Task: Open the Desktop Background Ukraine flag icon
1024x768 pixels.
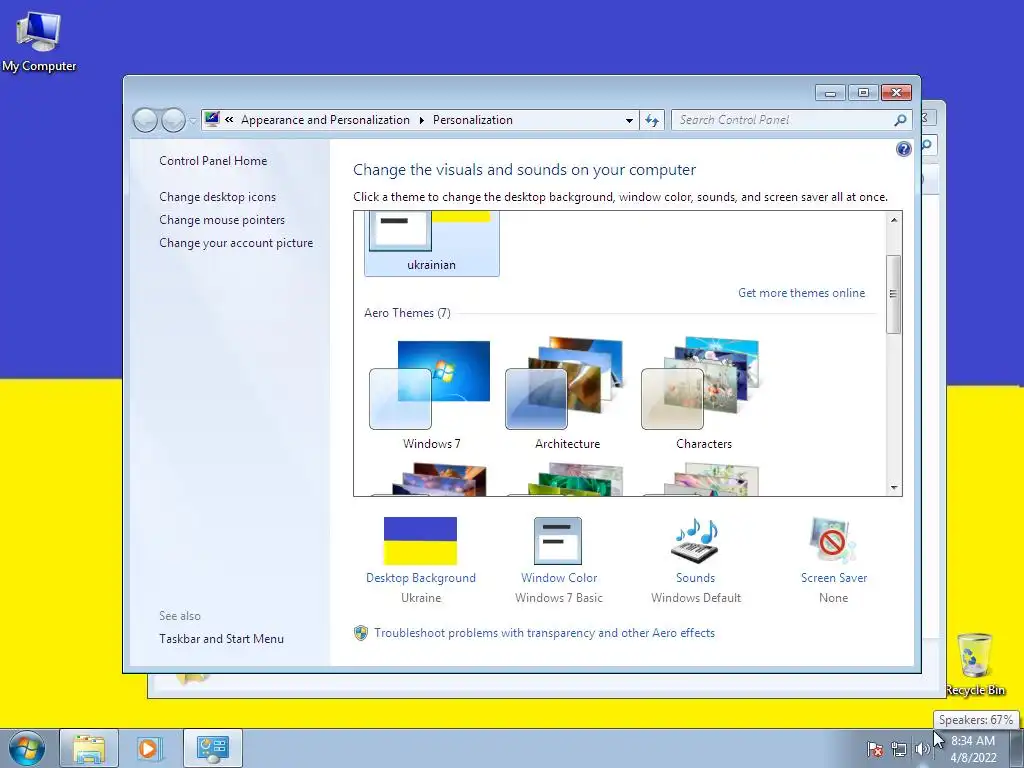Action: (x=420, y=541)
